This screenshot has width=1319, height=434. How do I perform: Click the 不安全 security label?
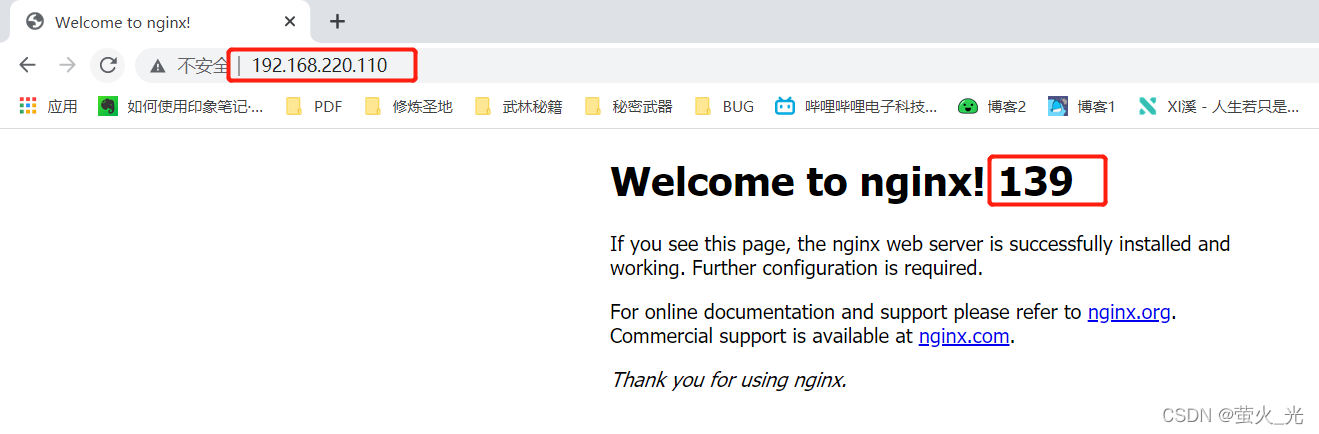203,66
